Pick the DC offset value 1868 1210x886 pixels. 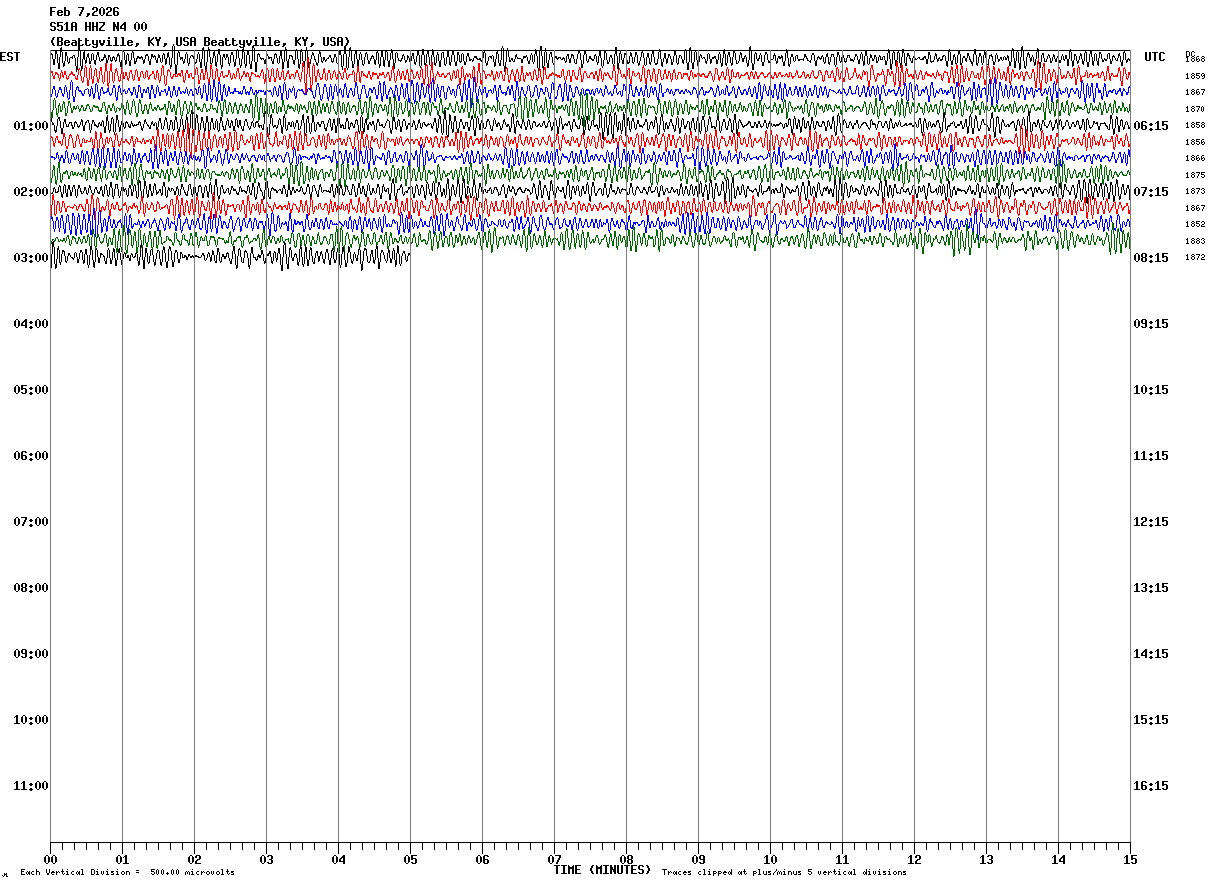click(1195, 60)
